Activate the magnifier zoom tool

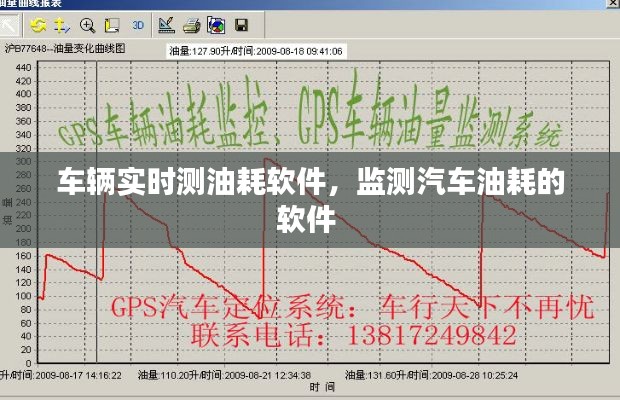point(87,25)
